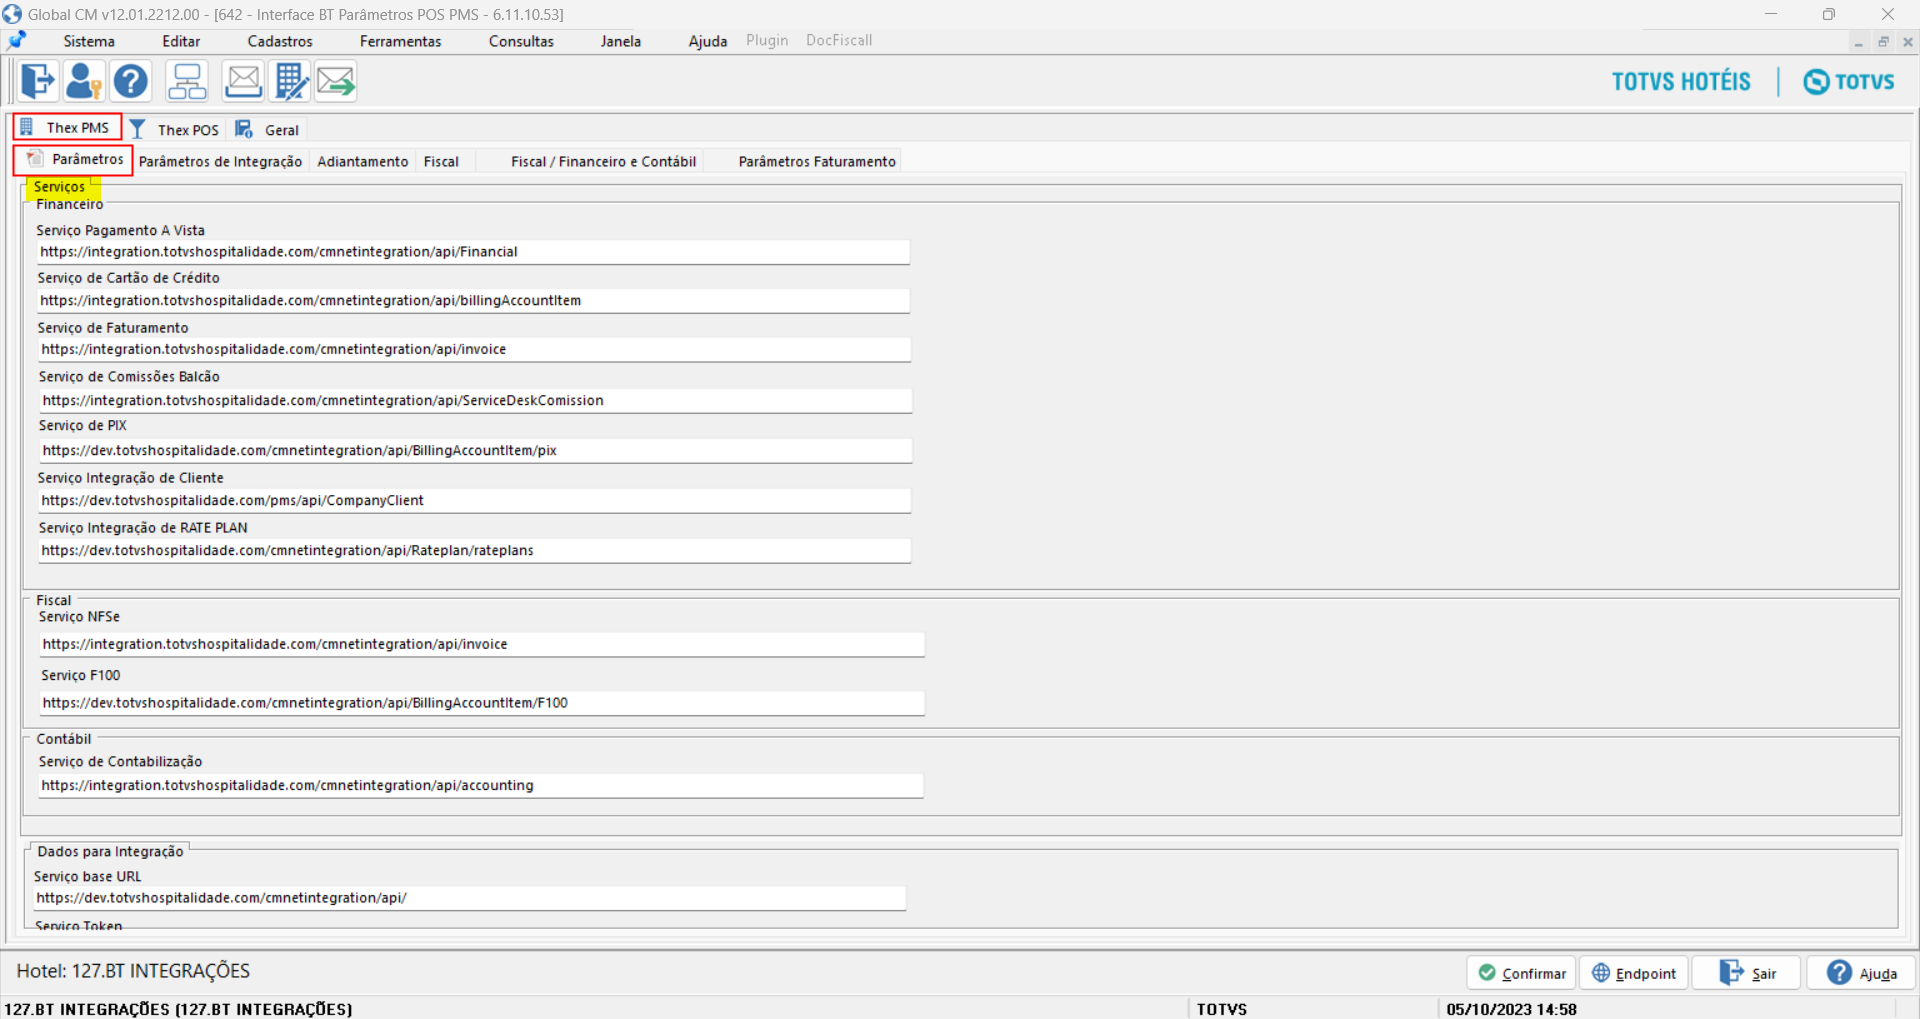Switch to the Thex POS tab

point(175,129)
